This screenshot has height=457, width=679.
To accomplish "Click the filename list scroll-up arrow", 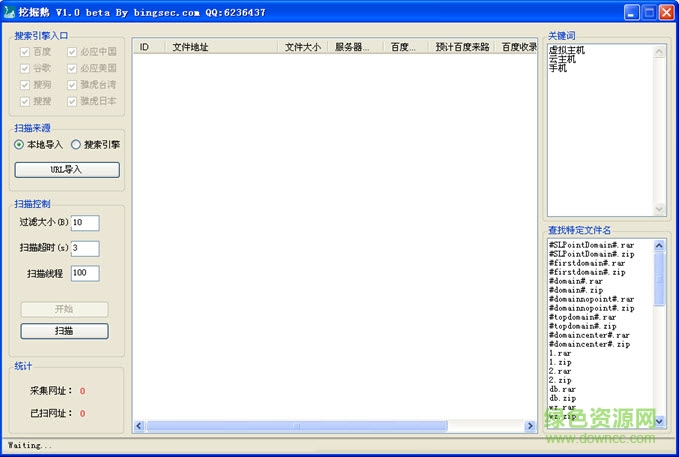I will click(659, 246).
